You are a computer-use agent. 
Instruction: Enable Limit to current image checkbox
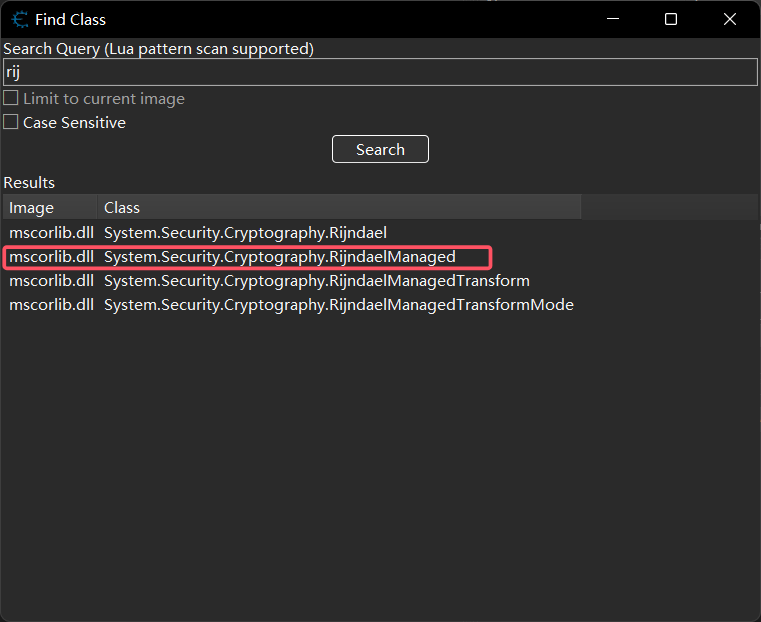11,98
